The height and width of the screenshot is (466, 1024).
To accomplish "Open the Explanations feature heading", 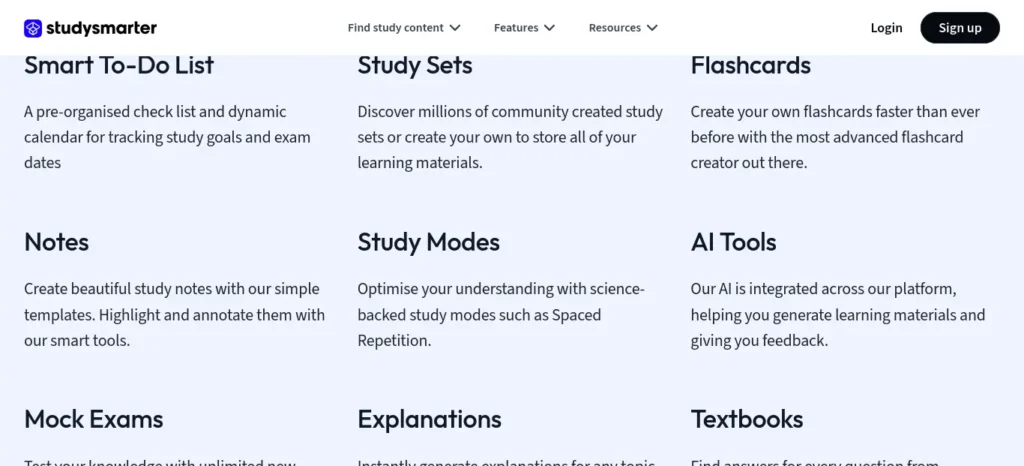I will click(x=430, y=419).
